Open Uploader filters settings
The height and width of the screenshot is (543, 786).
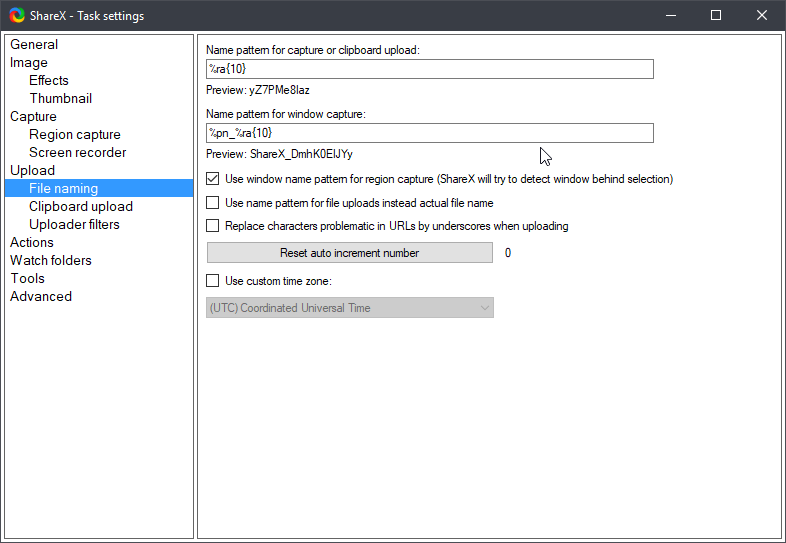coord(74,225)
